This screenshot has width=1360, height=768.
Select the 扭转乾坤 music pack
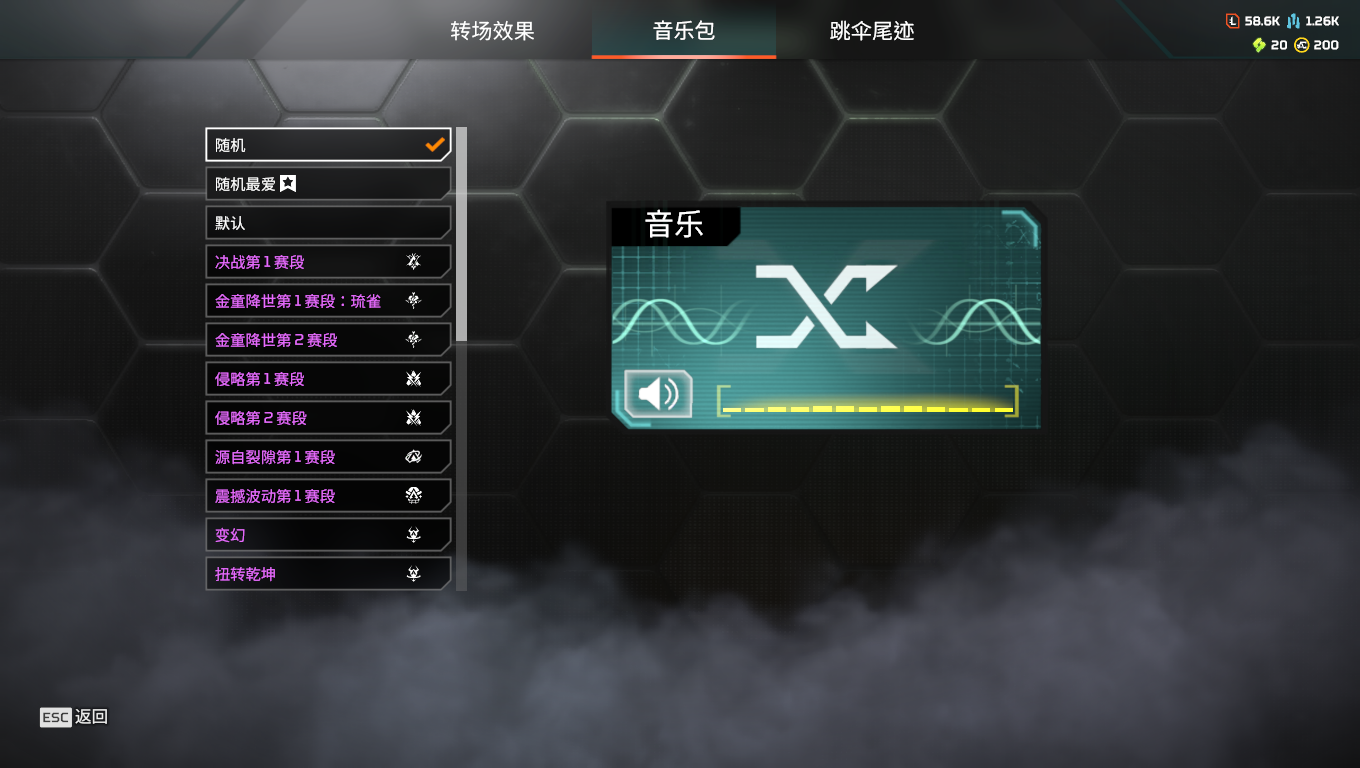click(328, 574)
